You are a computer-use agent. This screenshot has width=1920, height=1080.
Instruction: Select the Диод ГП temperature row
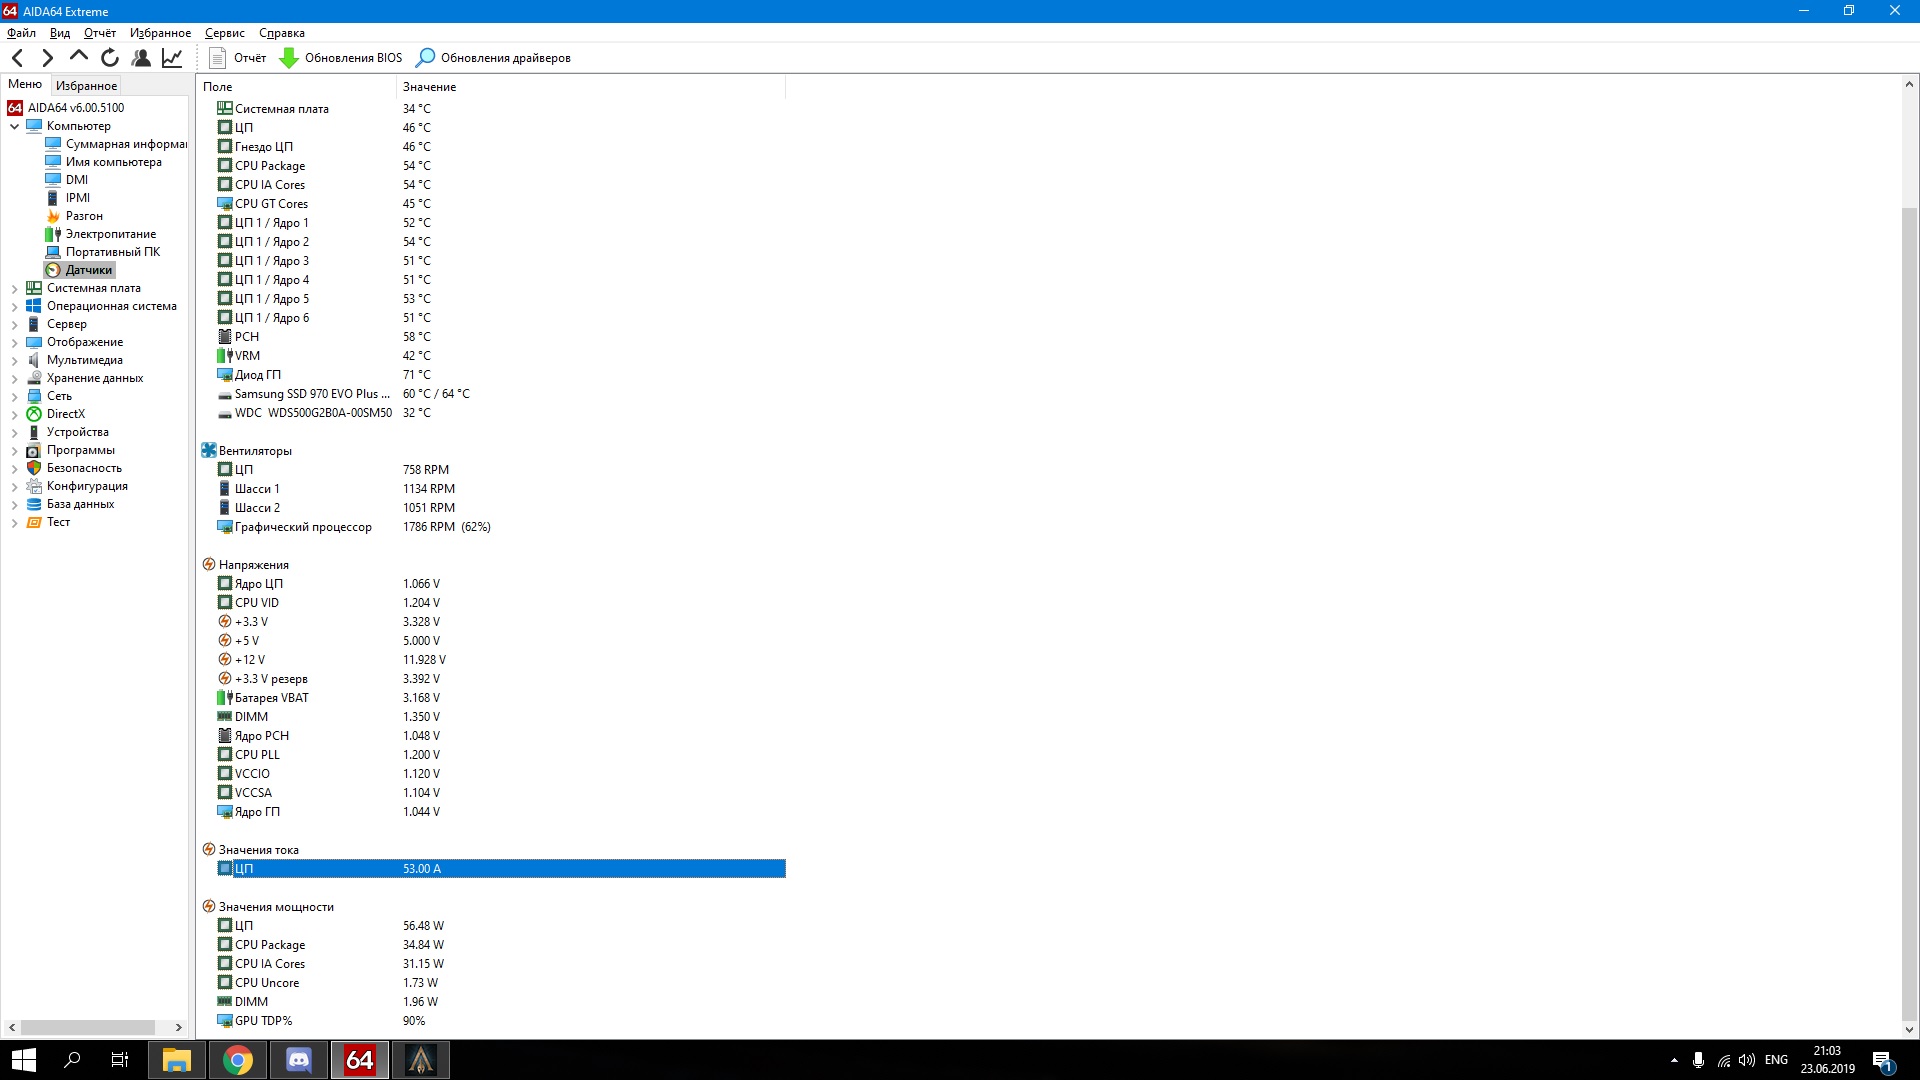(x=257, y=375)
